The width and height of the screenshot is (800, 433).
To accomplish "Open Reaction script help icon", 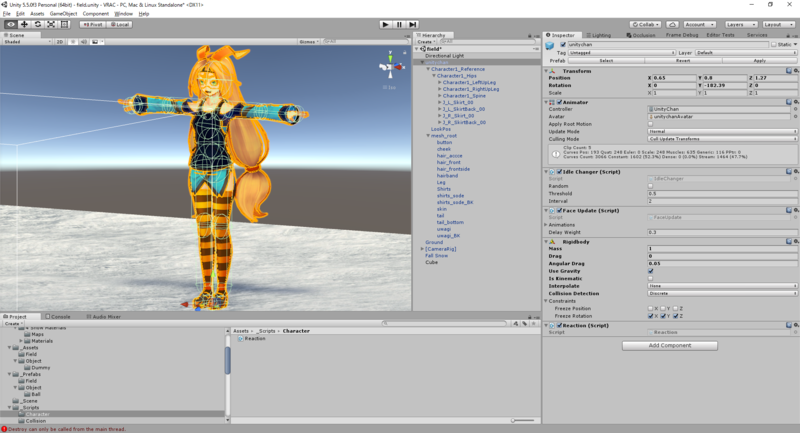I will pyautogui.click(x=789, y=325).
